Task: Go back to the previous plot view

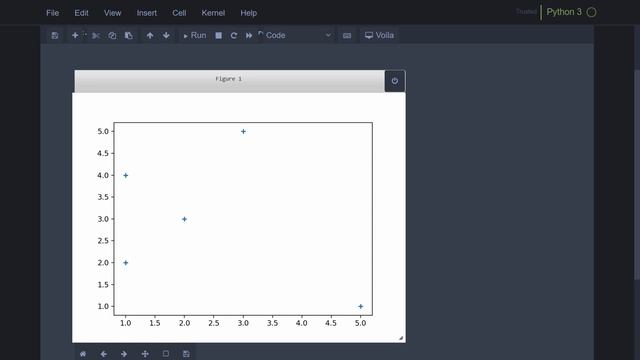Action: (x=104, y=354)
